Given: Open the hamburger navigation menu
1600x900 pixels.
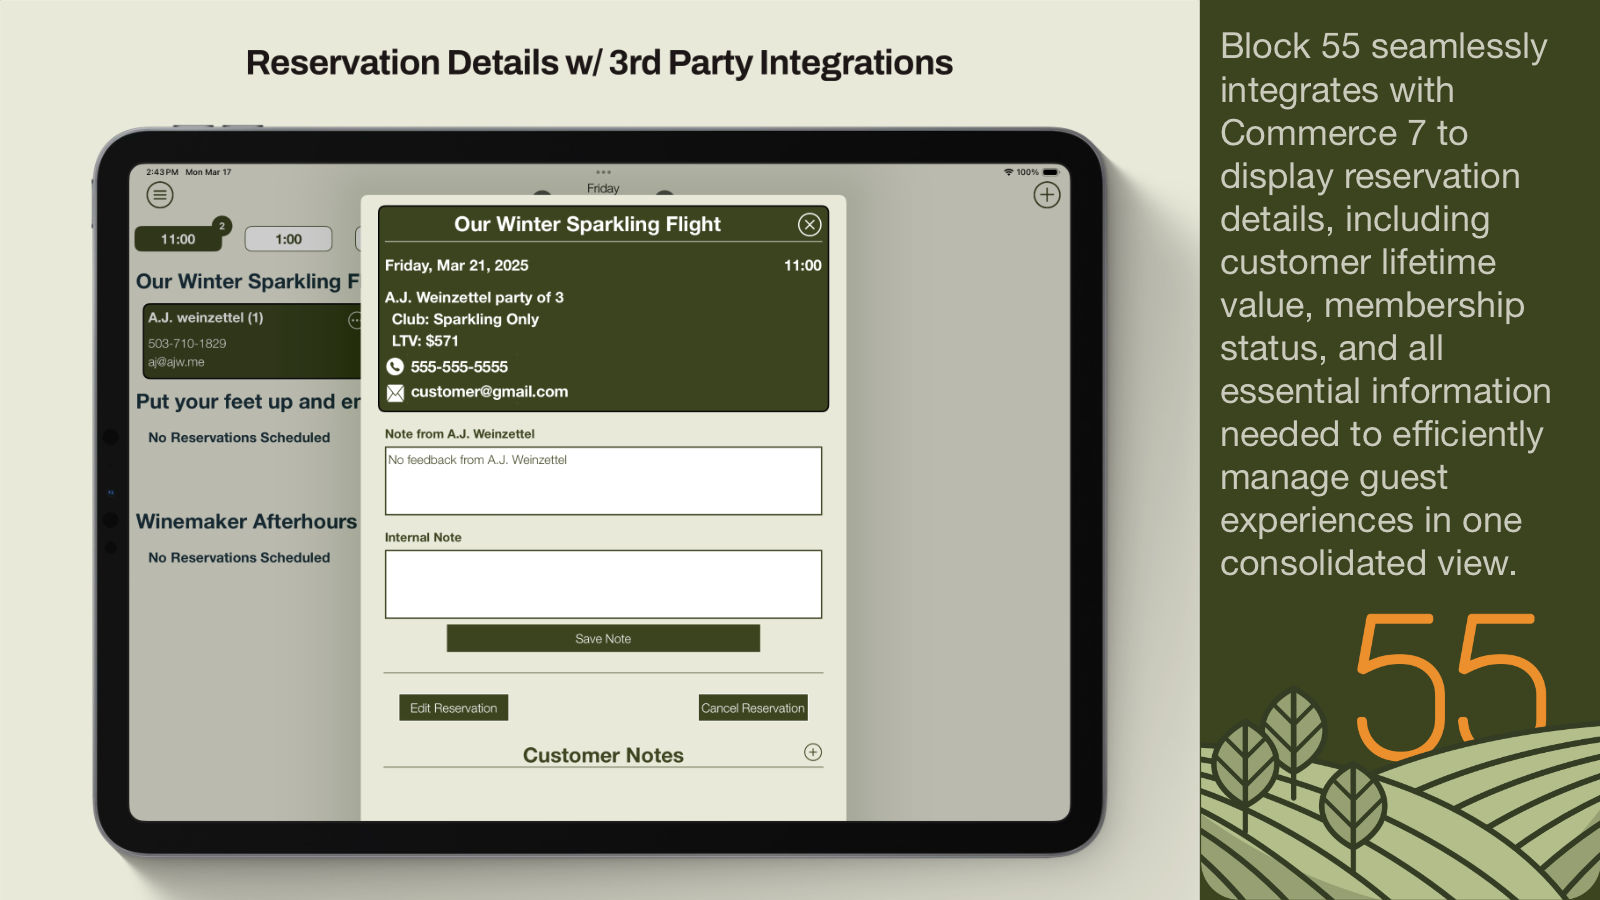Looking at the screenshot, I should [160, 194].
